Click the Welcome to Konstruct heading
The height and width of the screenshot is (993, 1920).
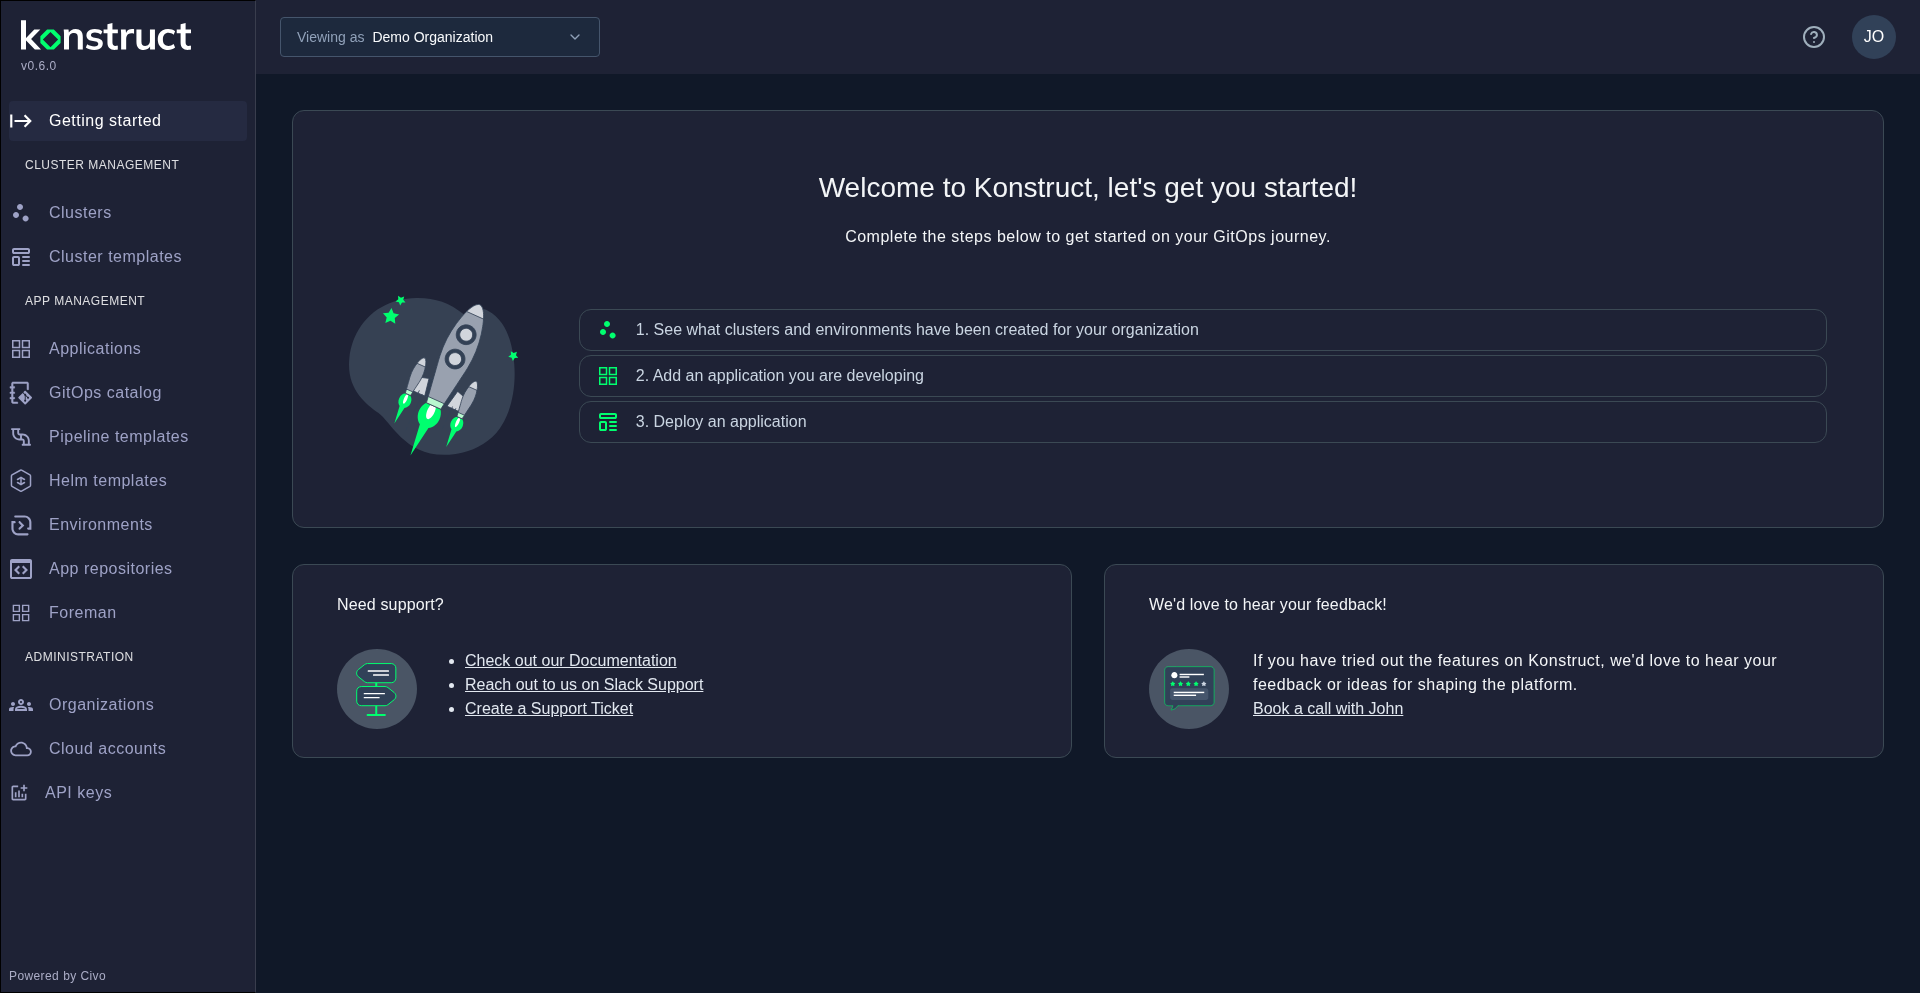(x=1088, y=188)
